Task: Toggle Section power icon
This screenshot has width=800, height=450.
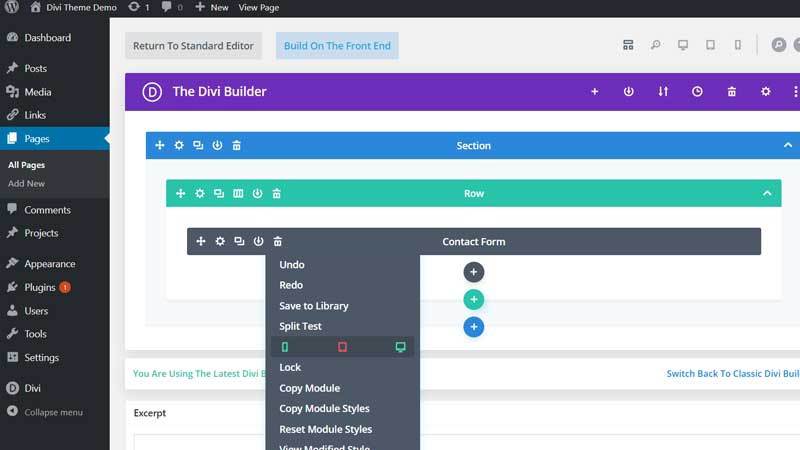Action: coord(217,145)
